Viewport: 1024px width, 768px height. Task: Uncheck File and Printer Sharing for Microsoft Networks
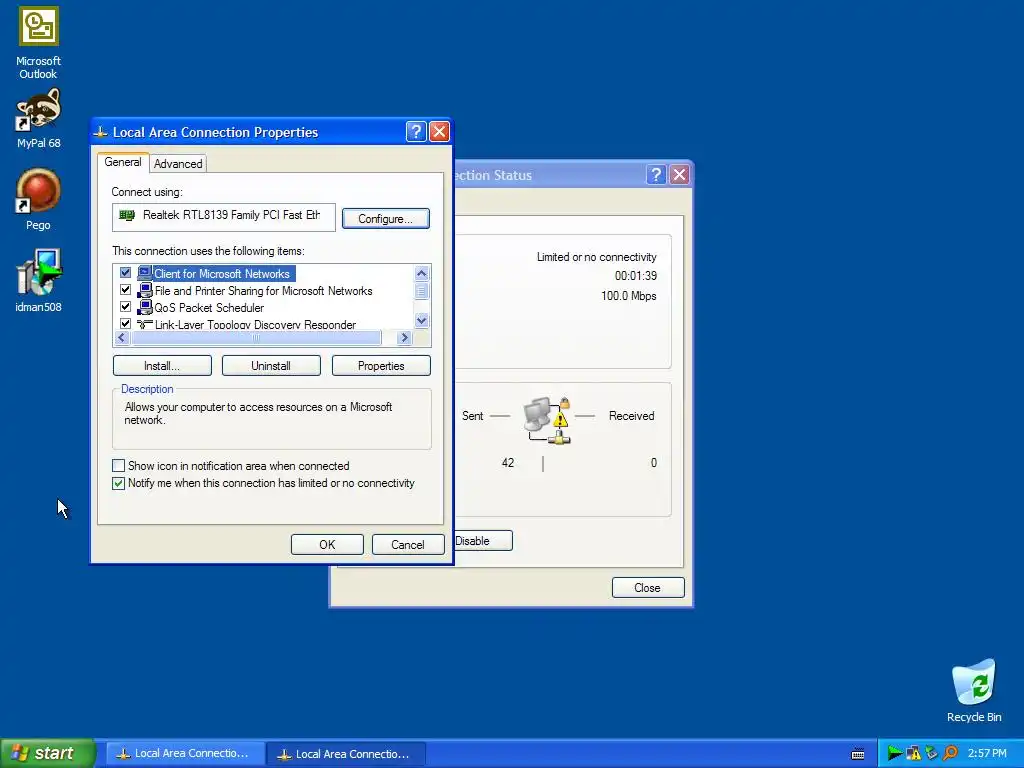pos(125,290)
